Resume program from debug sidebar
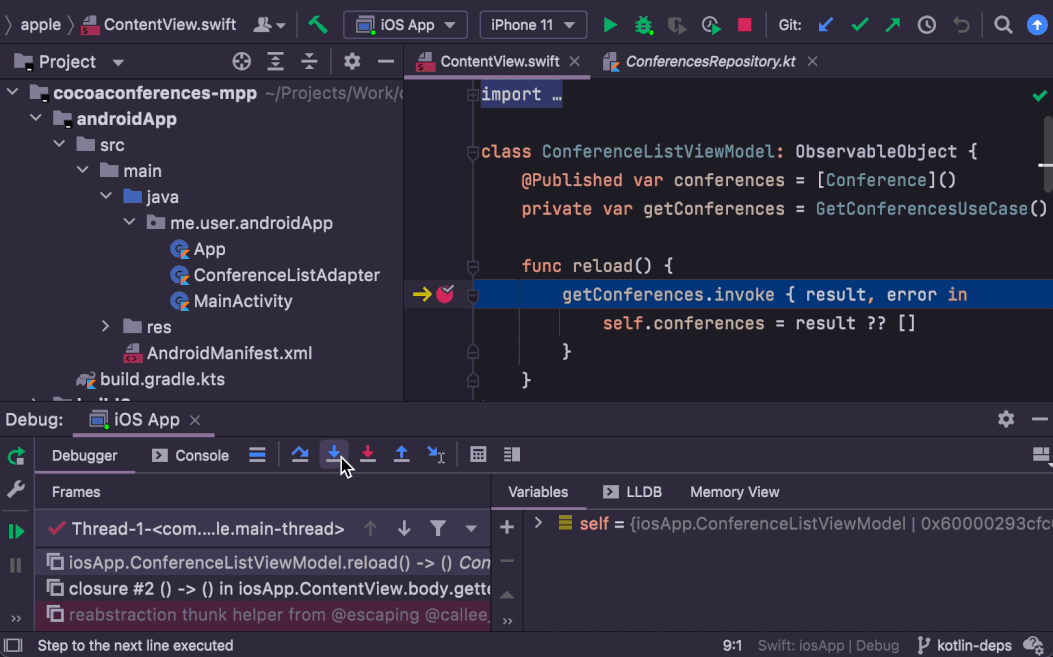This screenshot has height=657, width=1053. (16, 531)
